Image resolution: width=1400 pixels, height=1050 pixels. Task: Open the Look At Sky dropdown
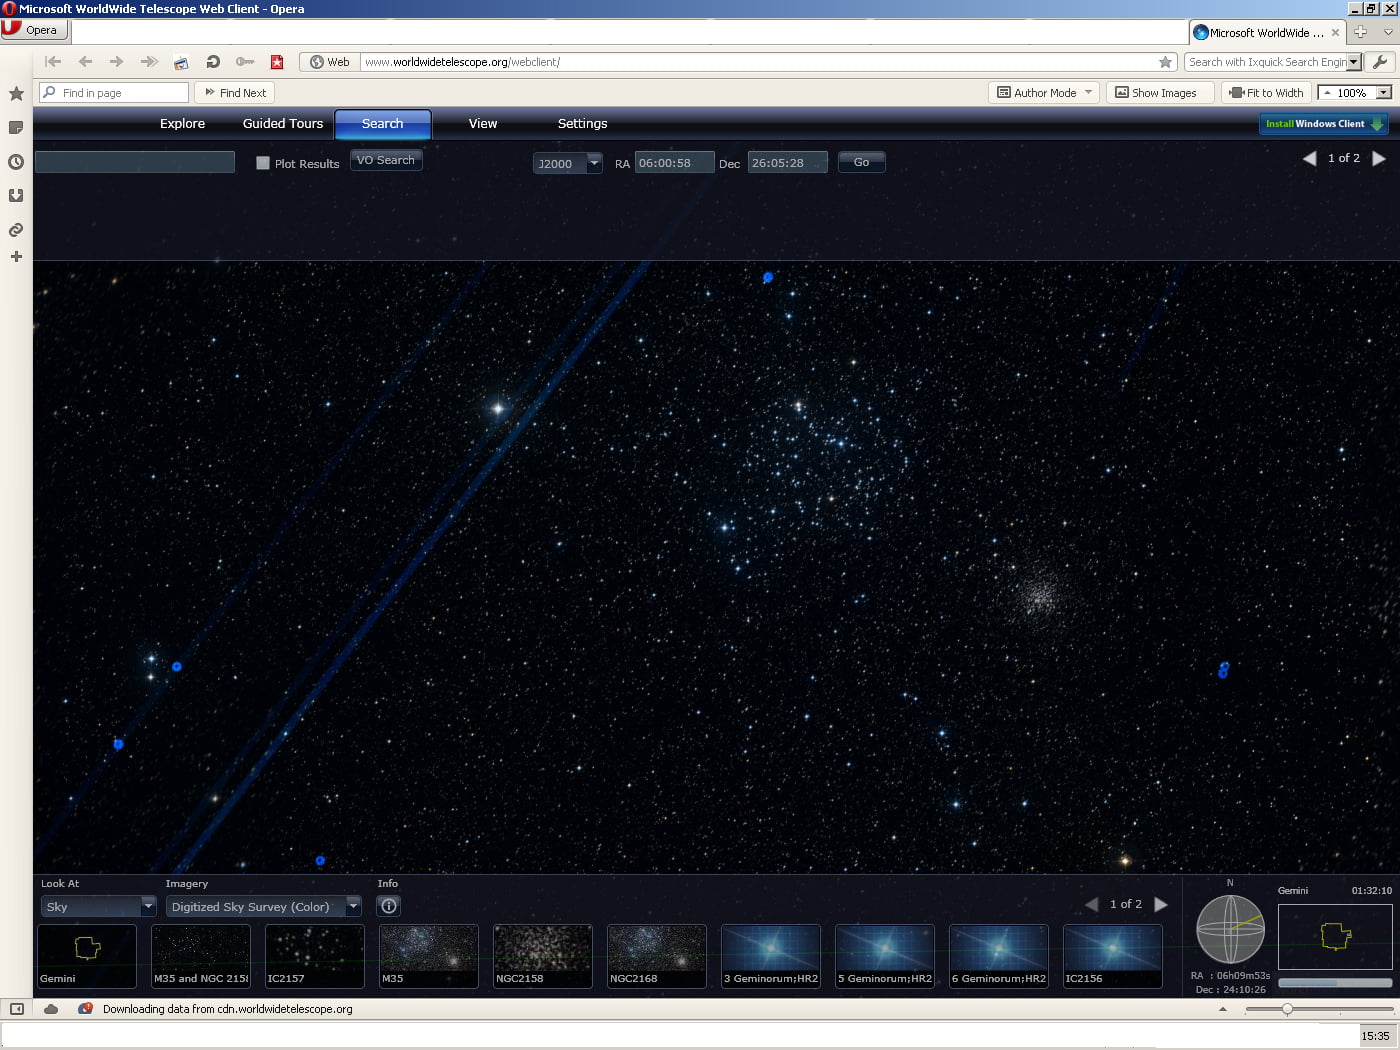pos(99,906)
